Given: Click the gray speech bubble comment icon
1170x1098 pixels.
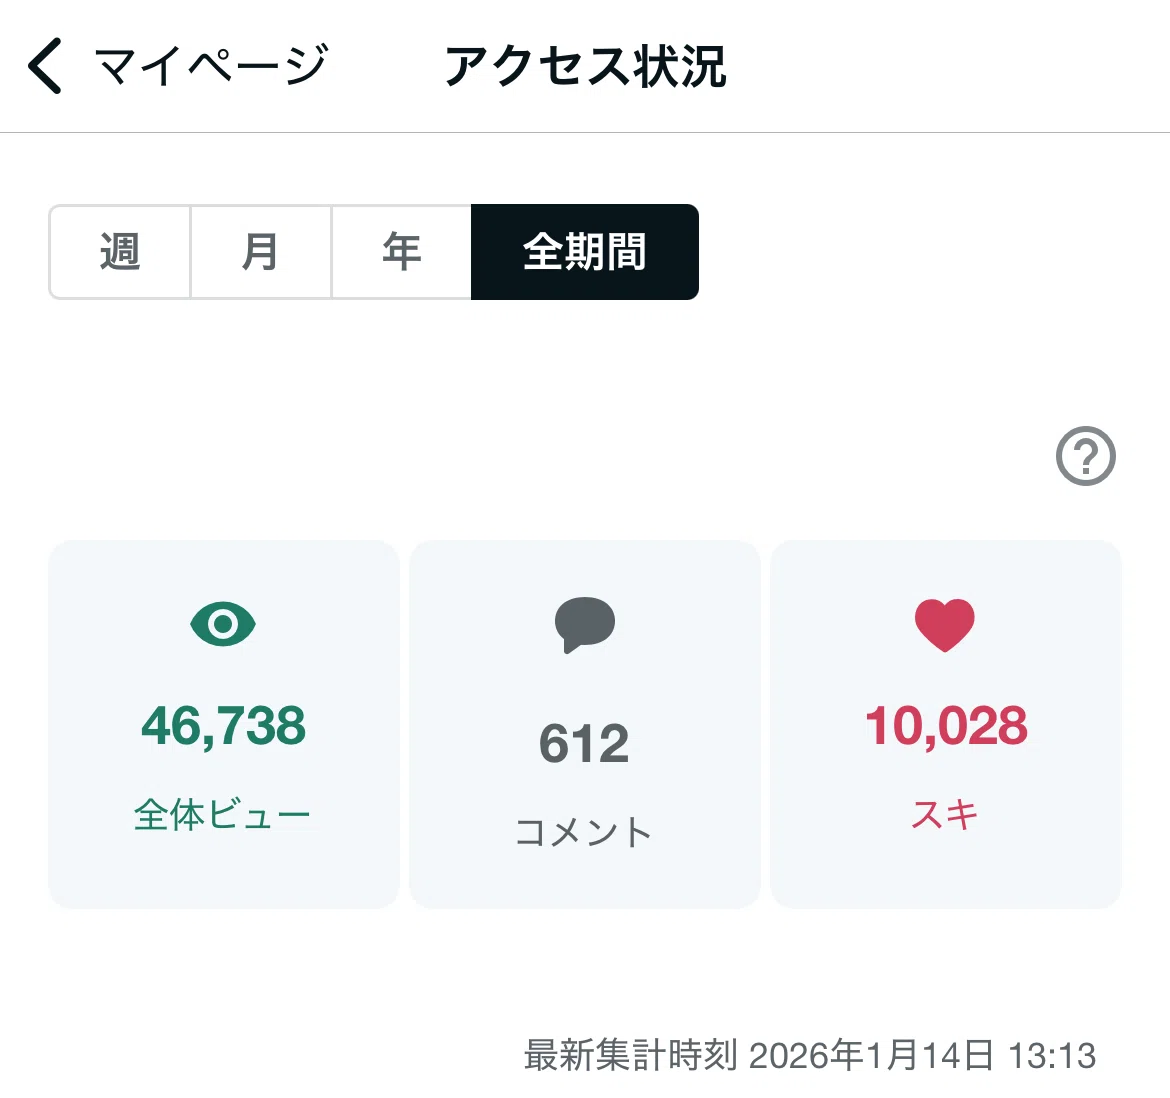Looking at the screenshot, I should tap(584, 624).
